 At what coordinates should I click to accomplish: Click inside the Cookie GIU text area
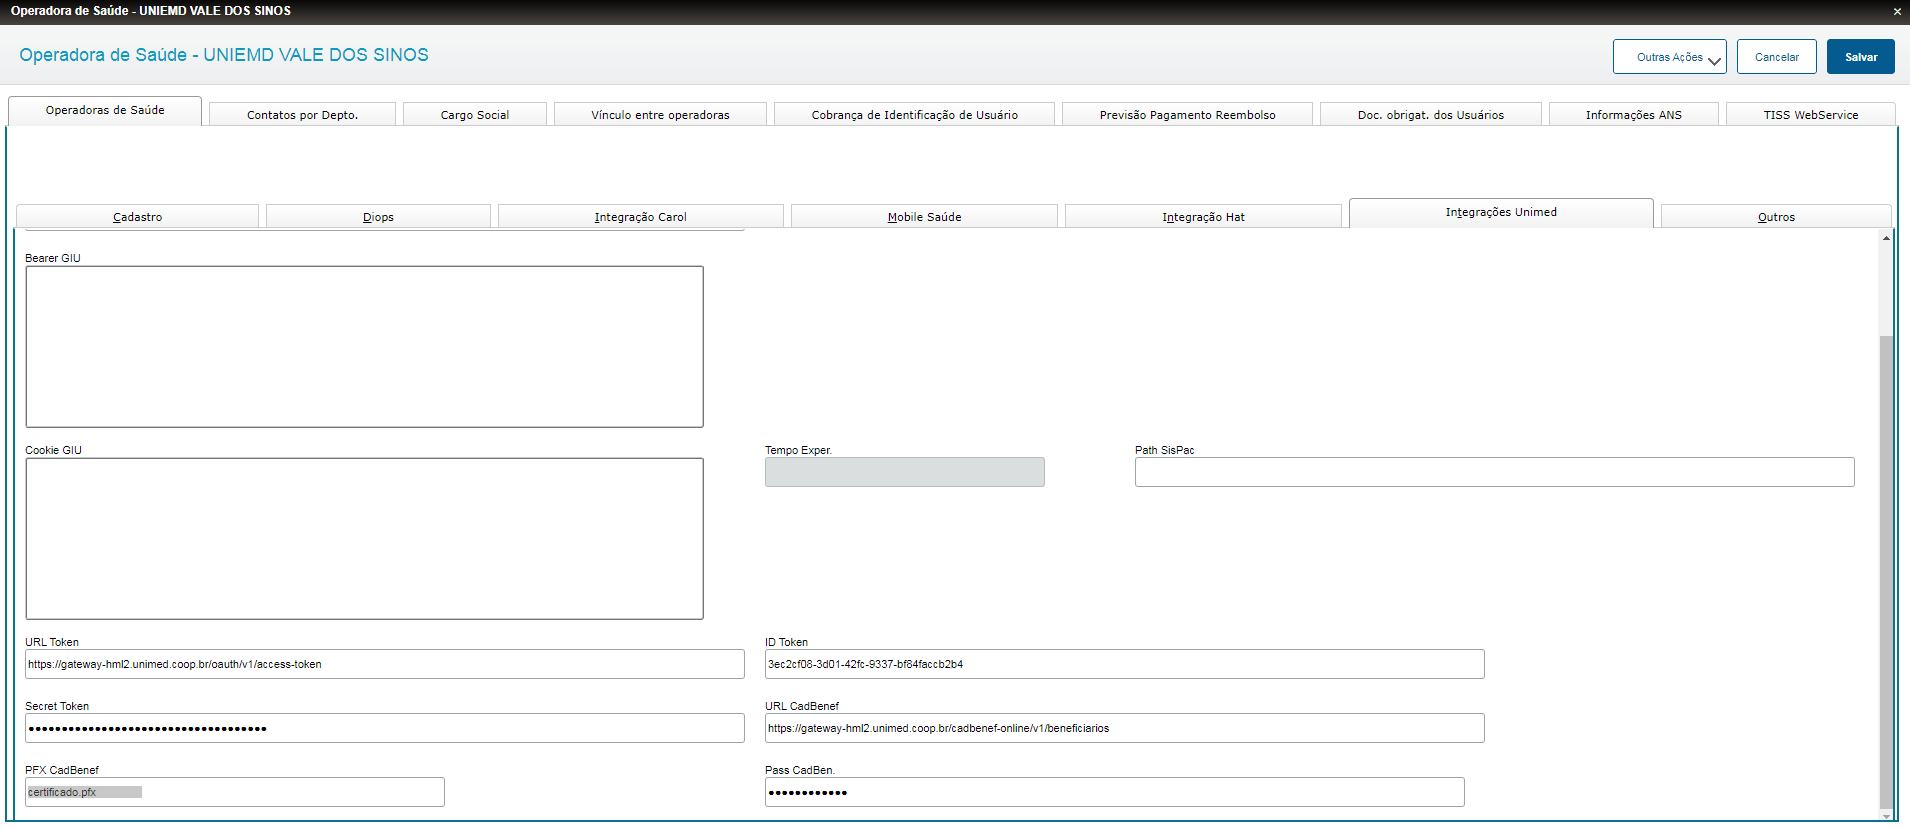tap(364, 539)
